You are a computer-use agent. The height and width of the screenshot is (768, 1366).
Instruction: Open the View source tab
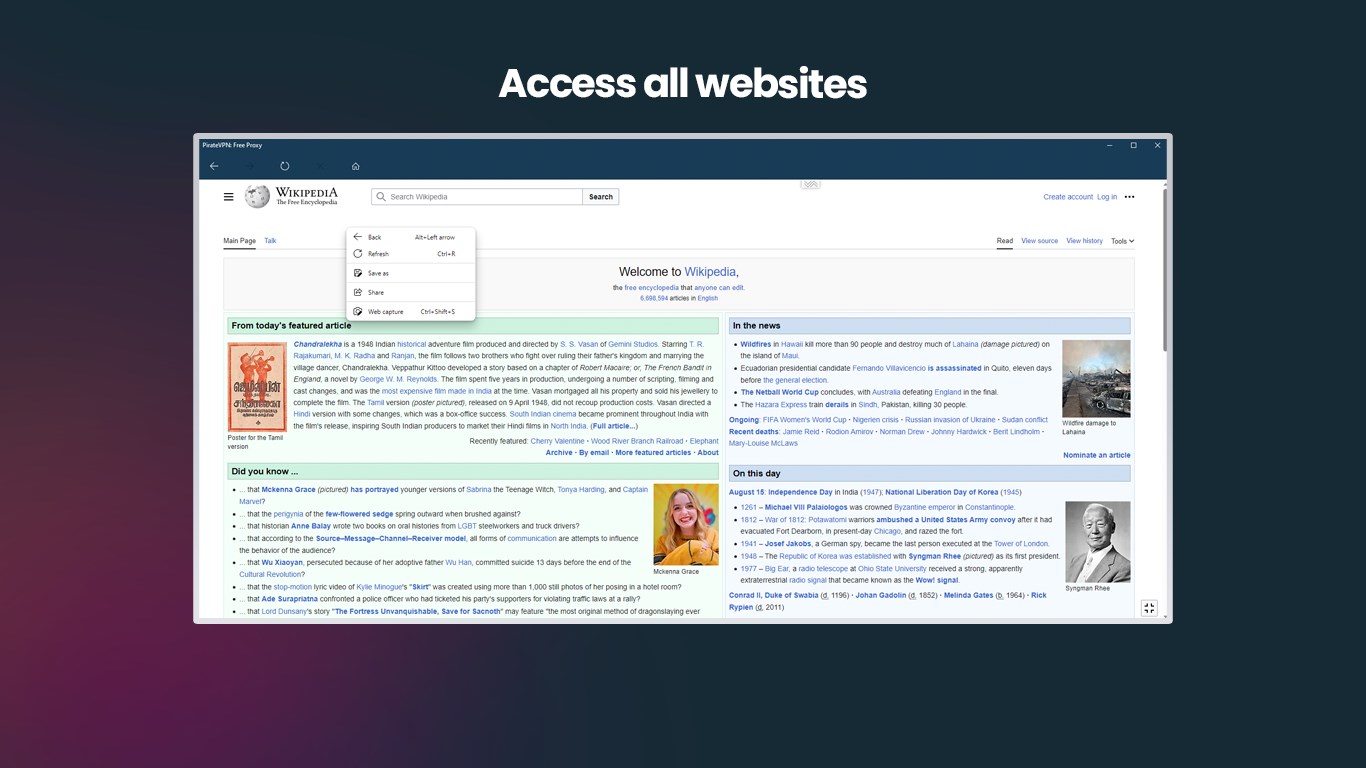(1039, 241)
